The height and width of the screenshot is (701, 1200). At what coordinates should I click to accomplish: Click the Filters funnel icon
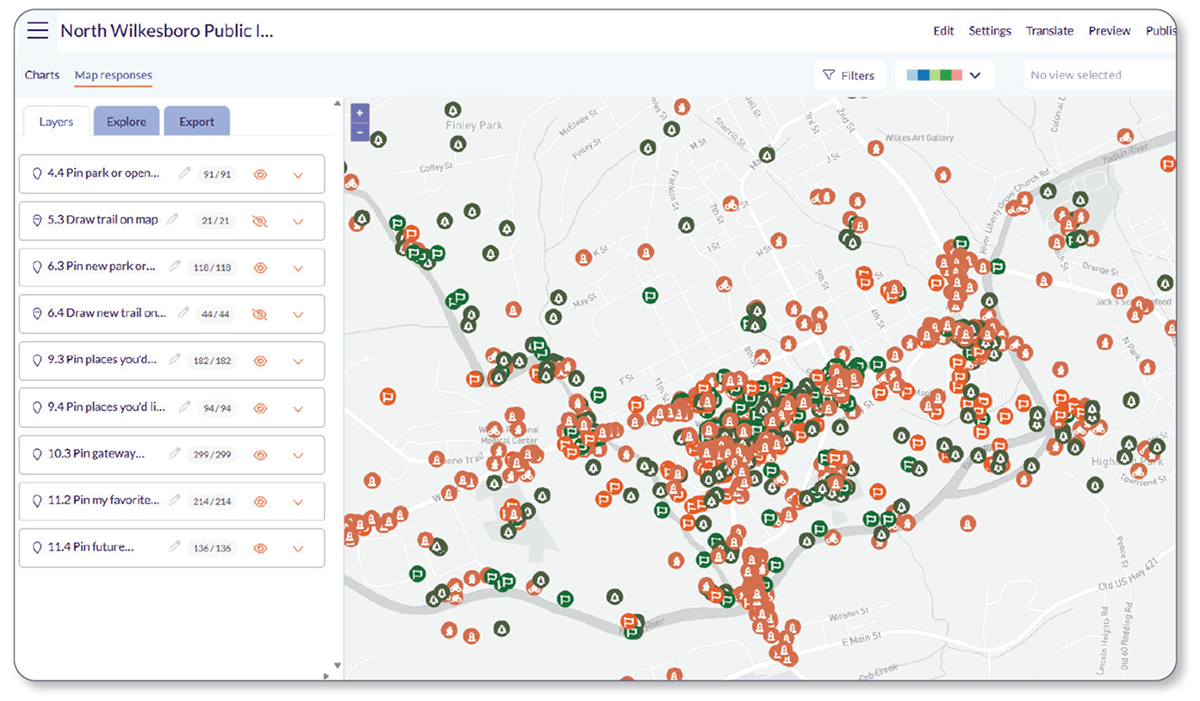(x=828, y=74)
